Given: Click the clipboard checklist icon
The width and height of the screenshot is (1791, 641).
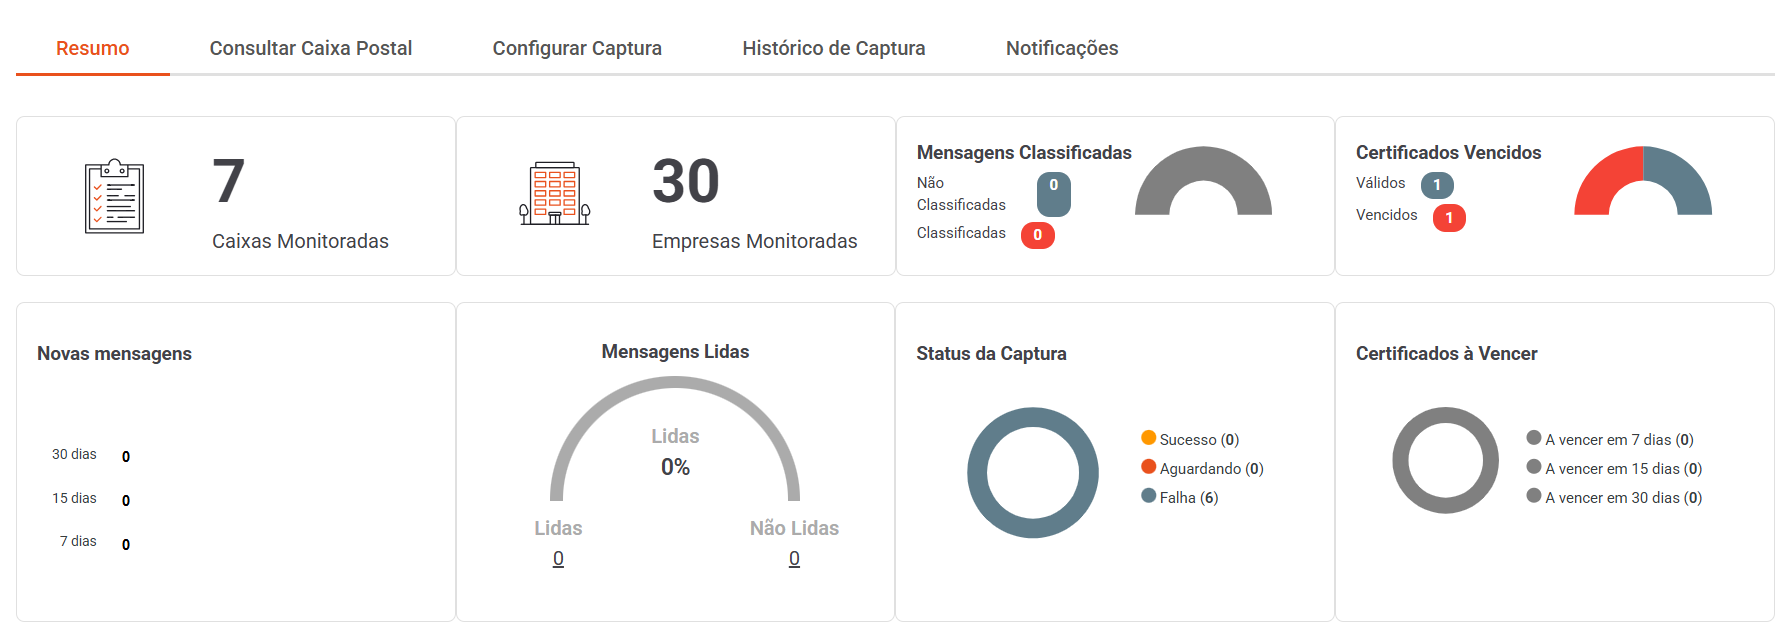Looking at the screenshot, I should (x=114, y=196).
